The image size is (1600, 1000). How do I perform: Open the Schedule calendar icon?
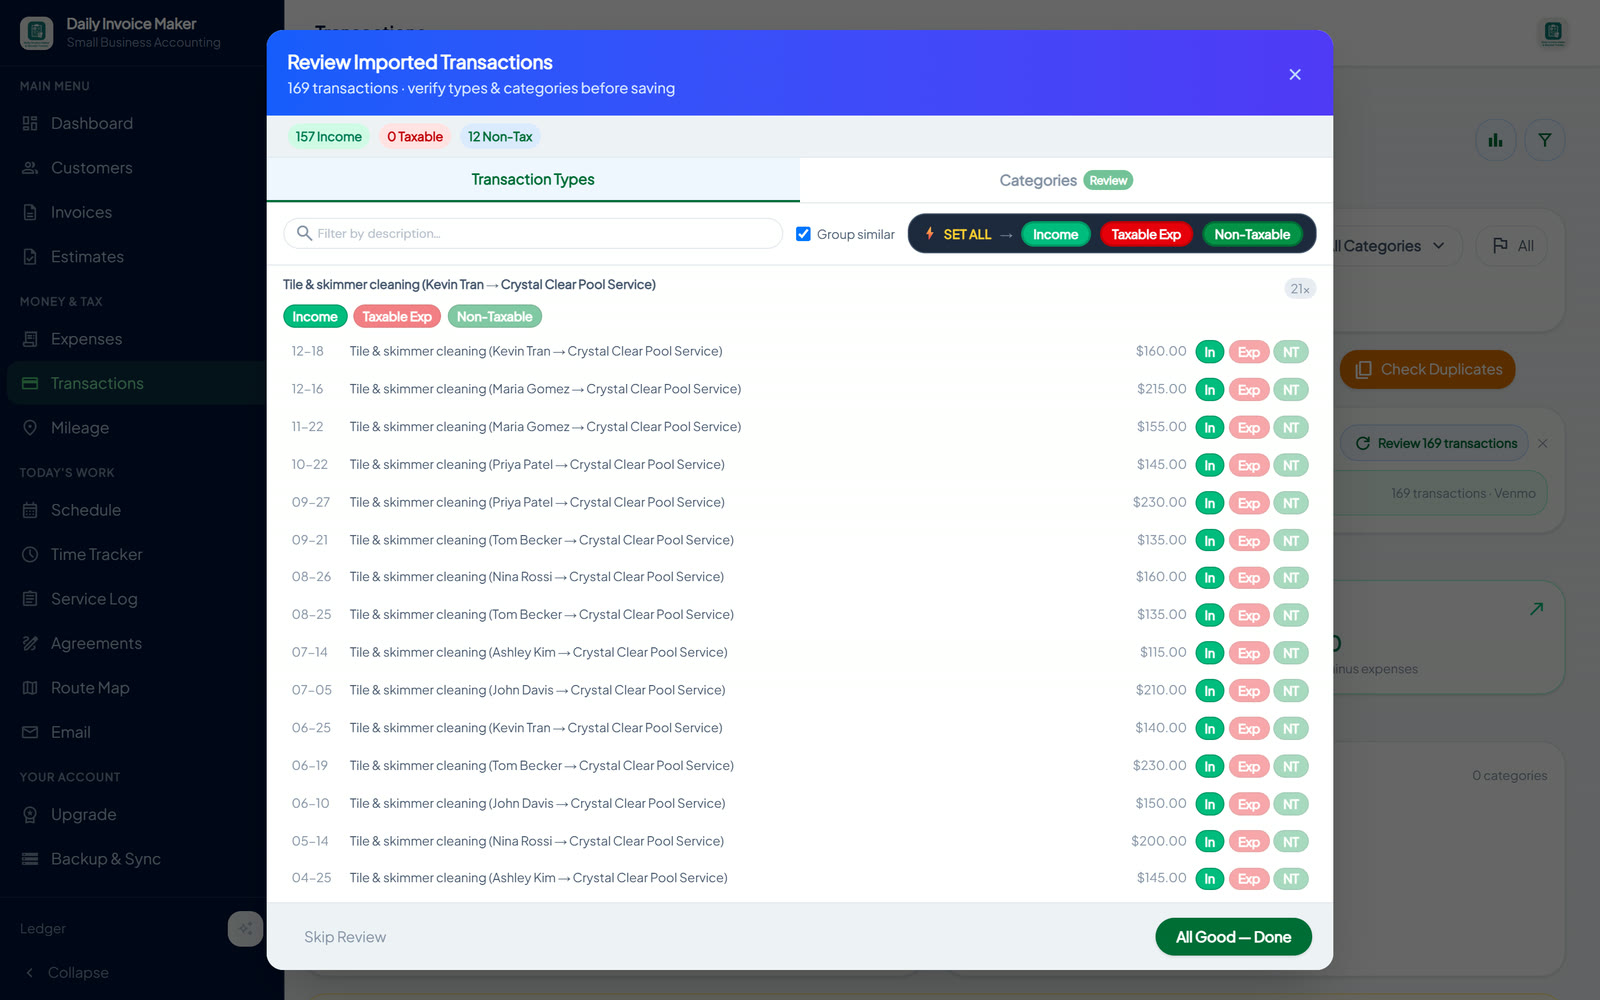pos(30,510)
